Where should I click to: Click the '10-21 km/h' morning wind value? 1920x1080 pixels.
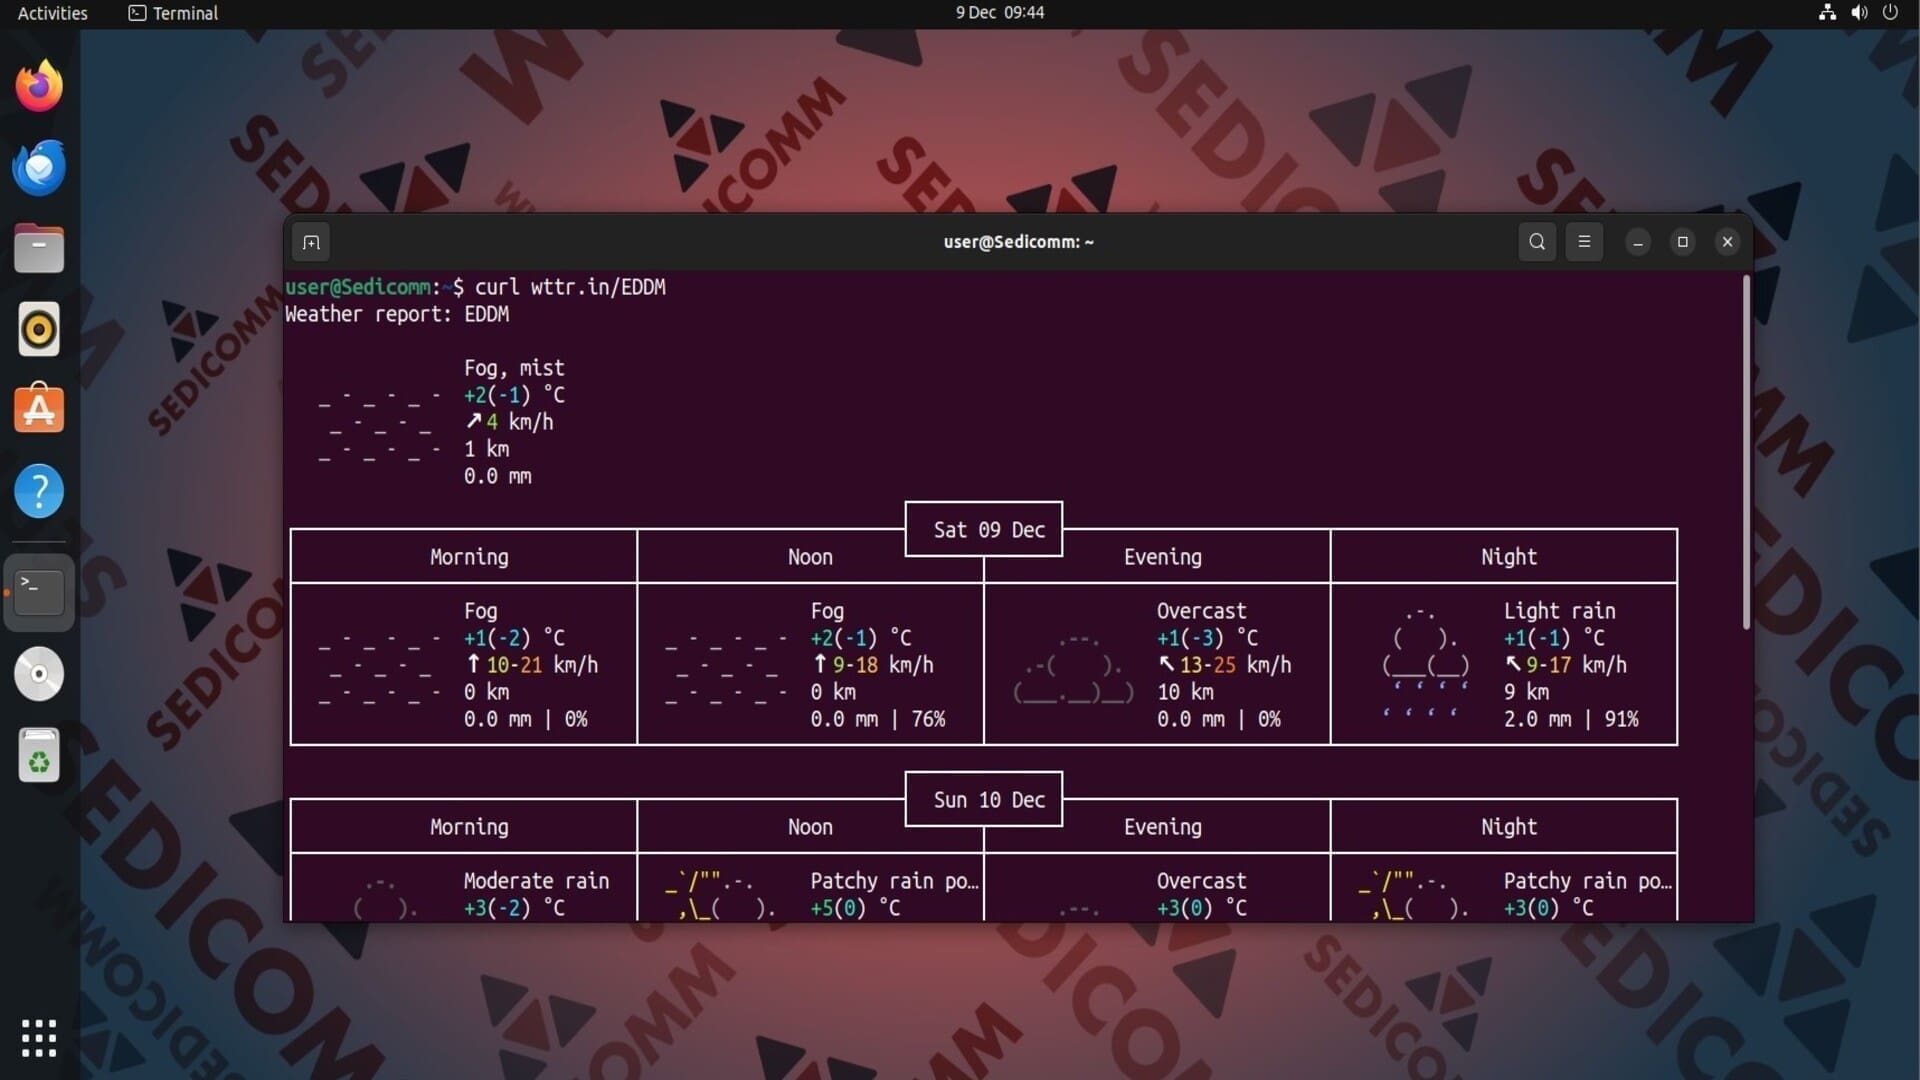(x=542, y=665)
